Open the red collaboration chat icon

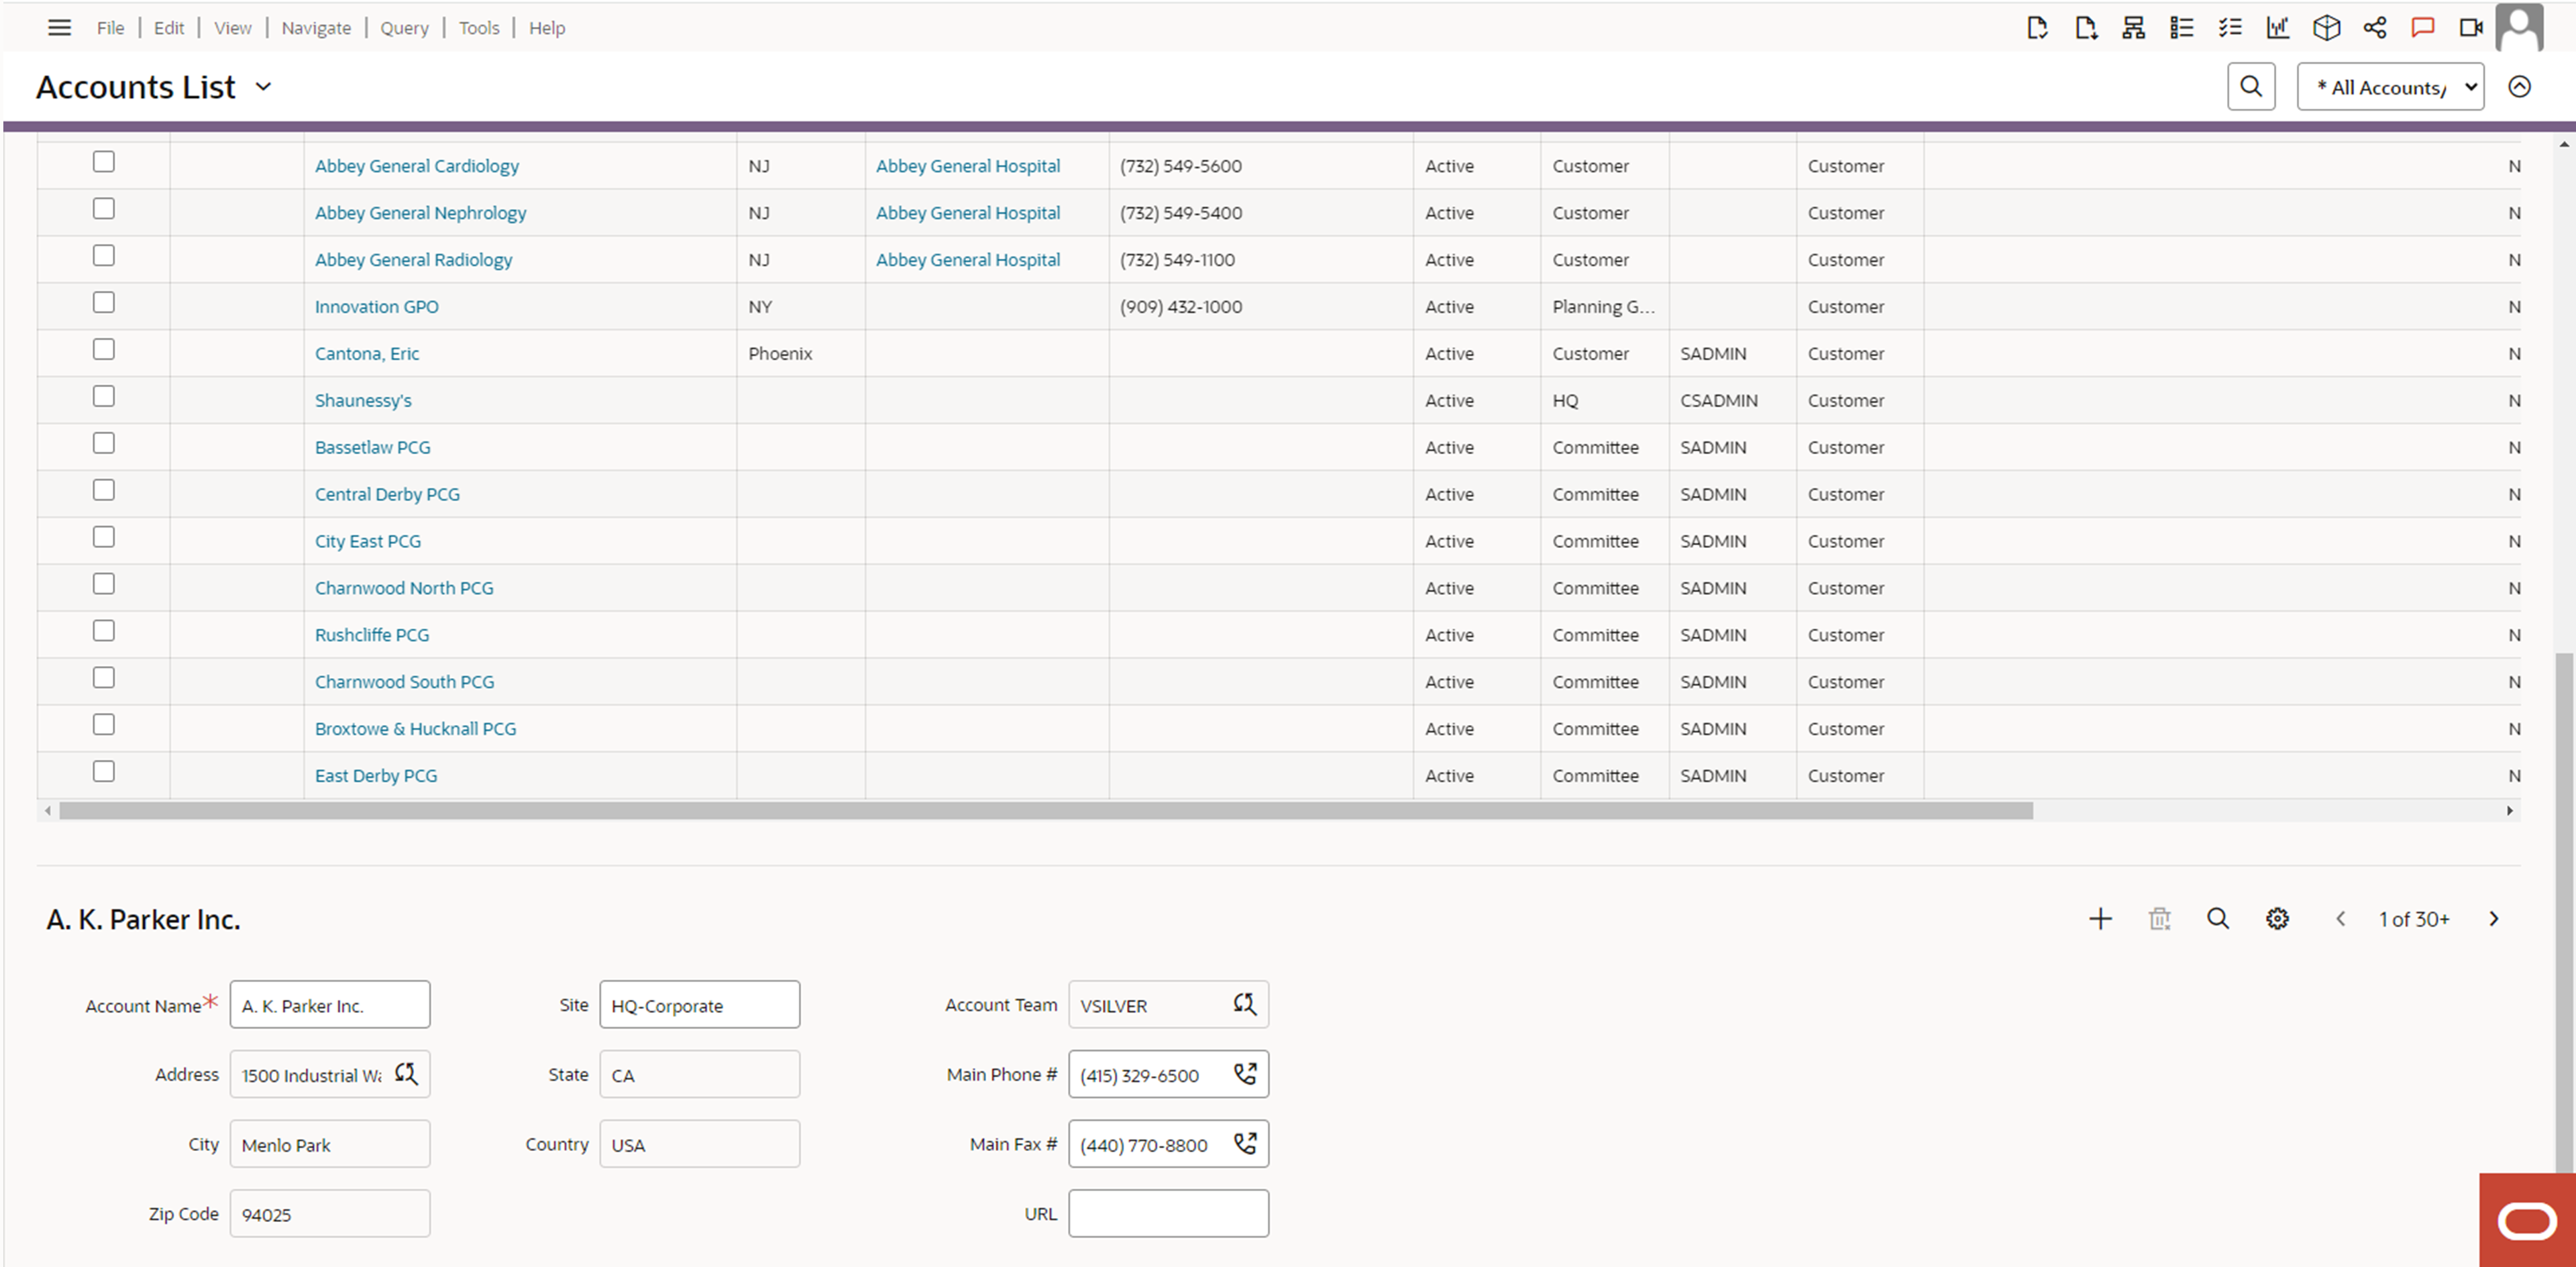pos(2422,27)
